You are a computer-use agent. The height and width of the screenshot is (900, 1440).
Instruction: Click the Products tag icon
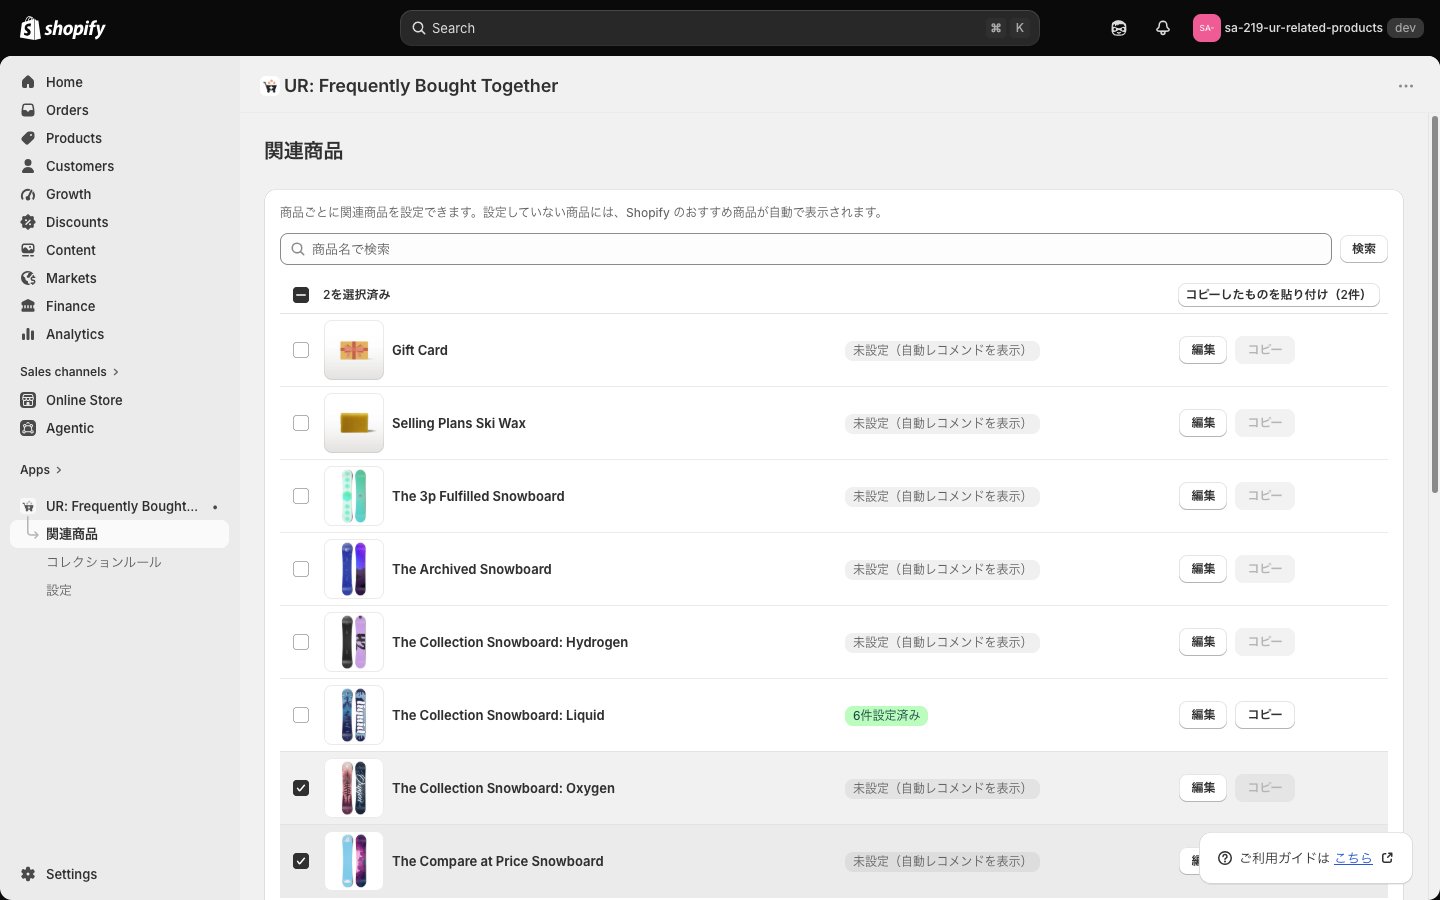[28, 138]
